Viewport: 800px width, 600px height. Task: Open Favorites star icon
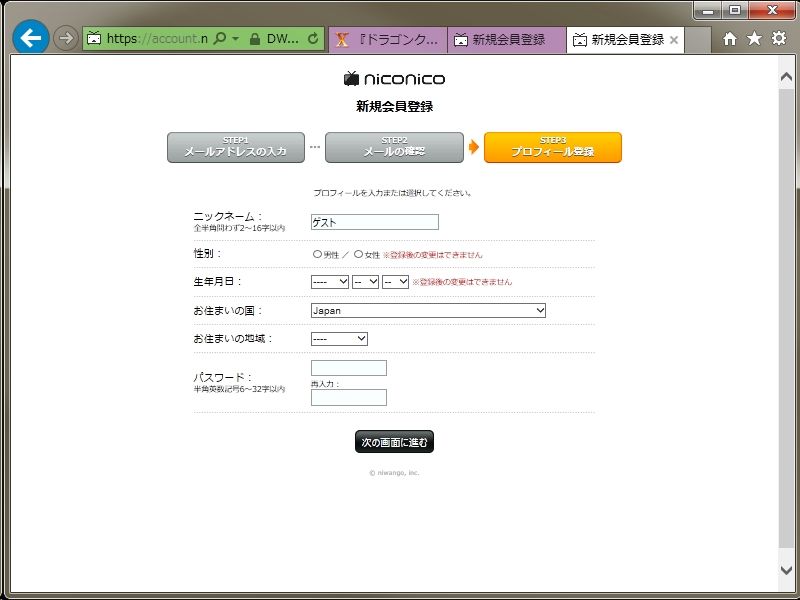click(x=754, y=38)
